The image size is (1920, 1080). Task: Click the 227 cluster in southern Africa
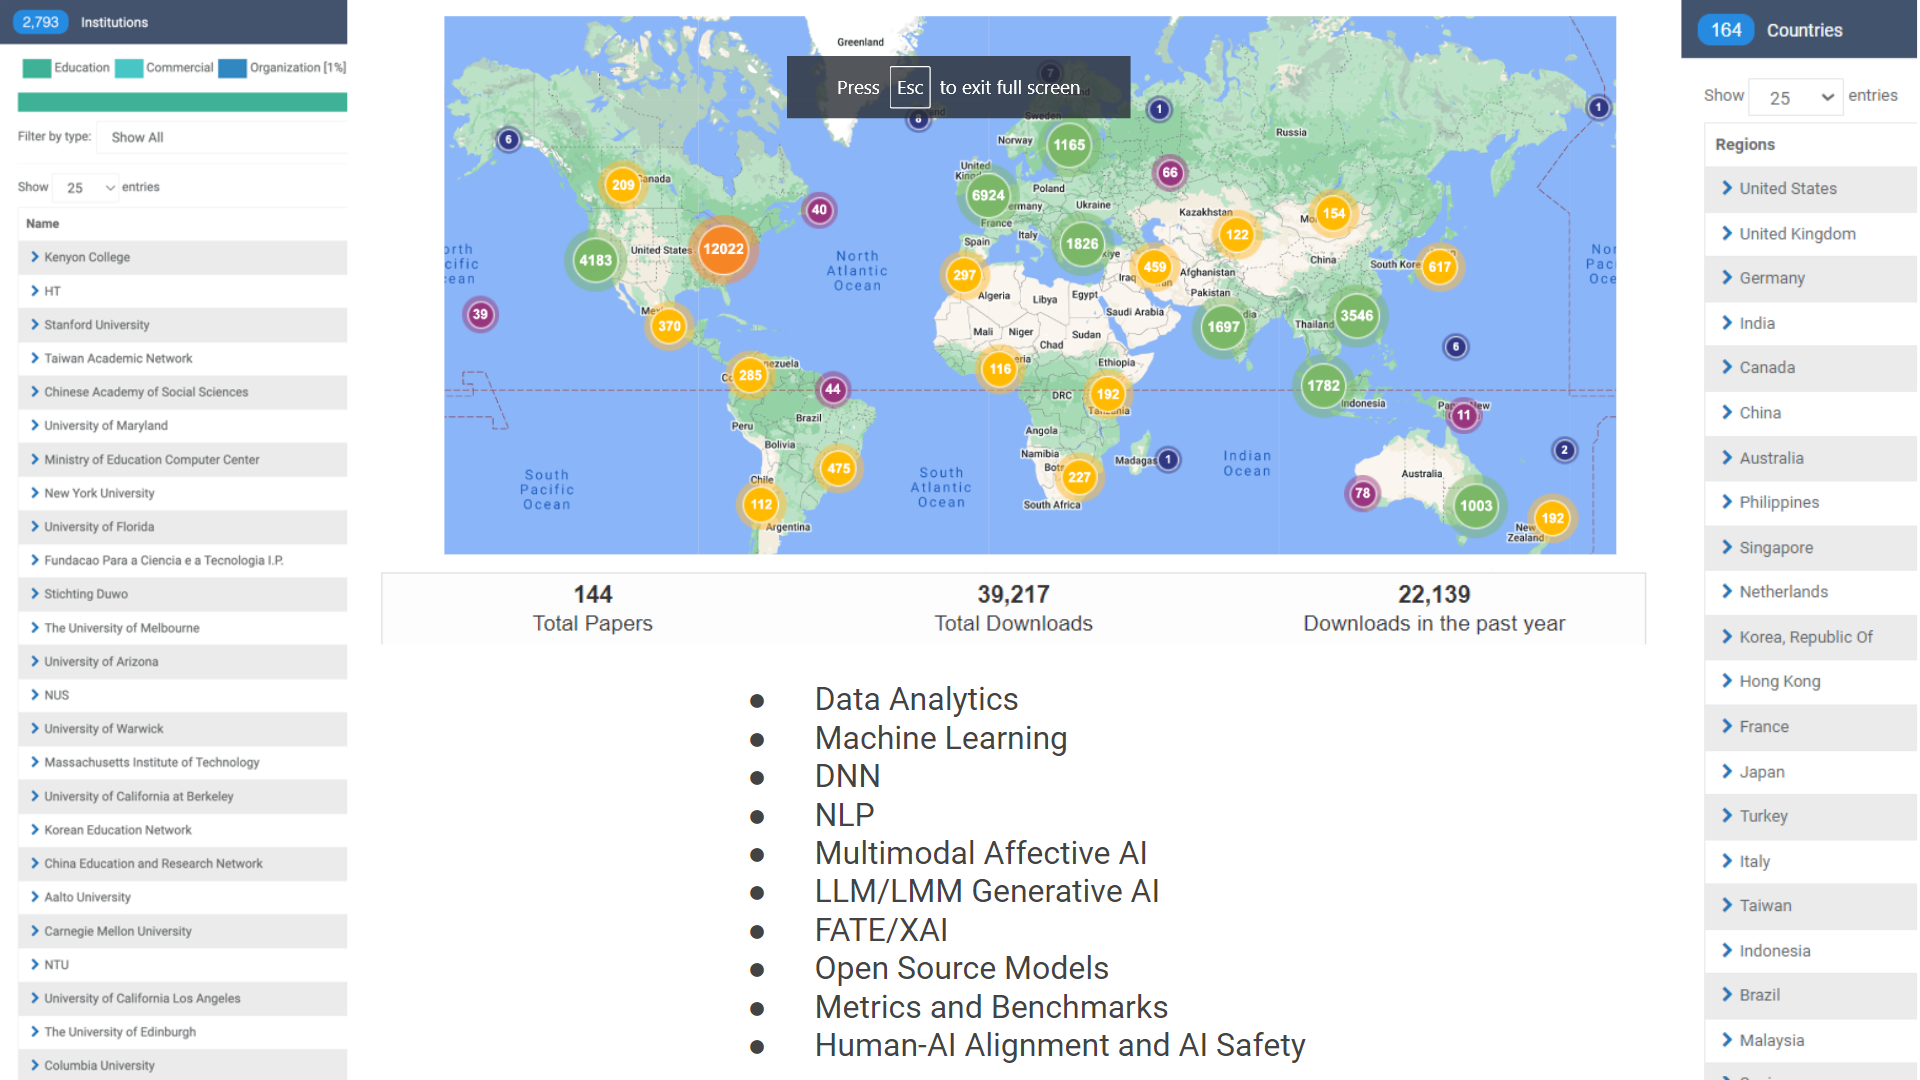pos(1079,477)
